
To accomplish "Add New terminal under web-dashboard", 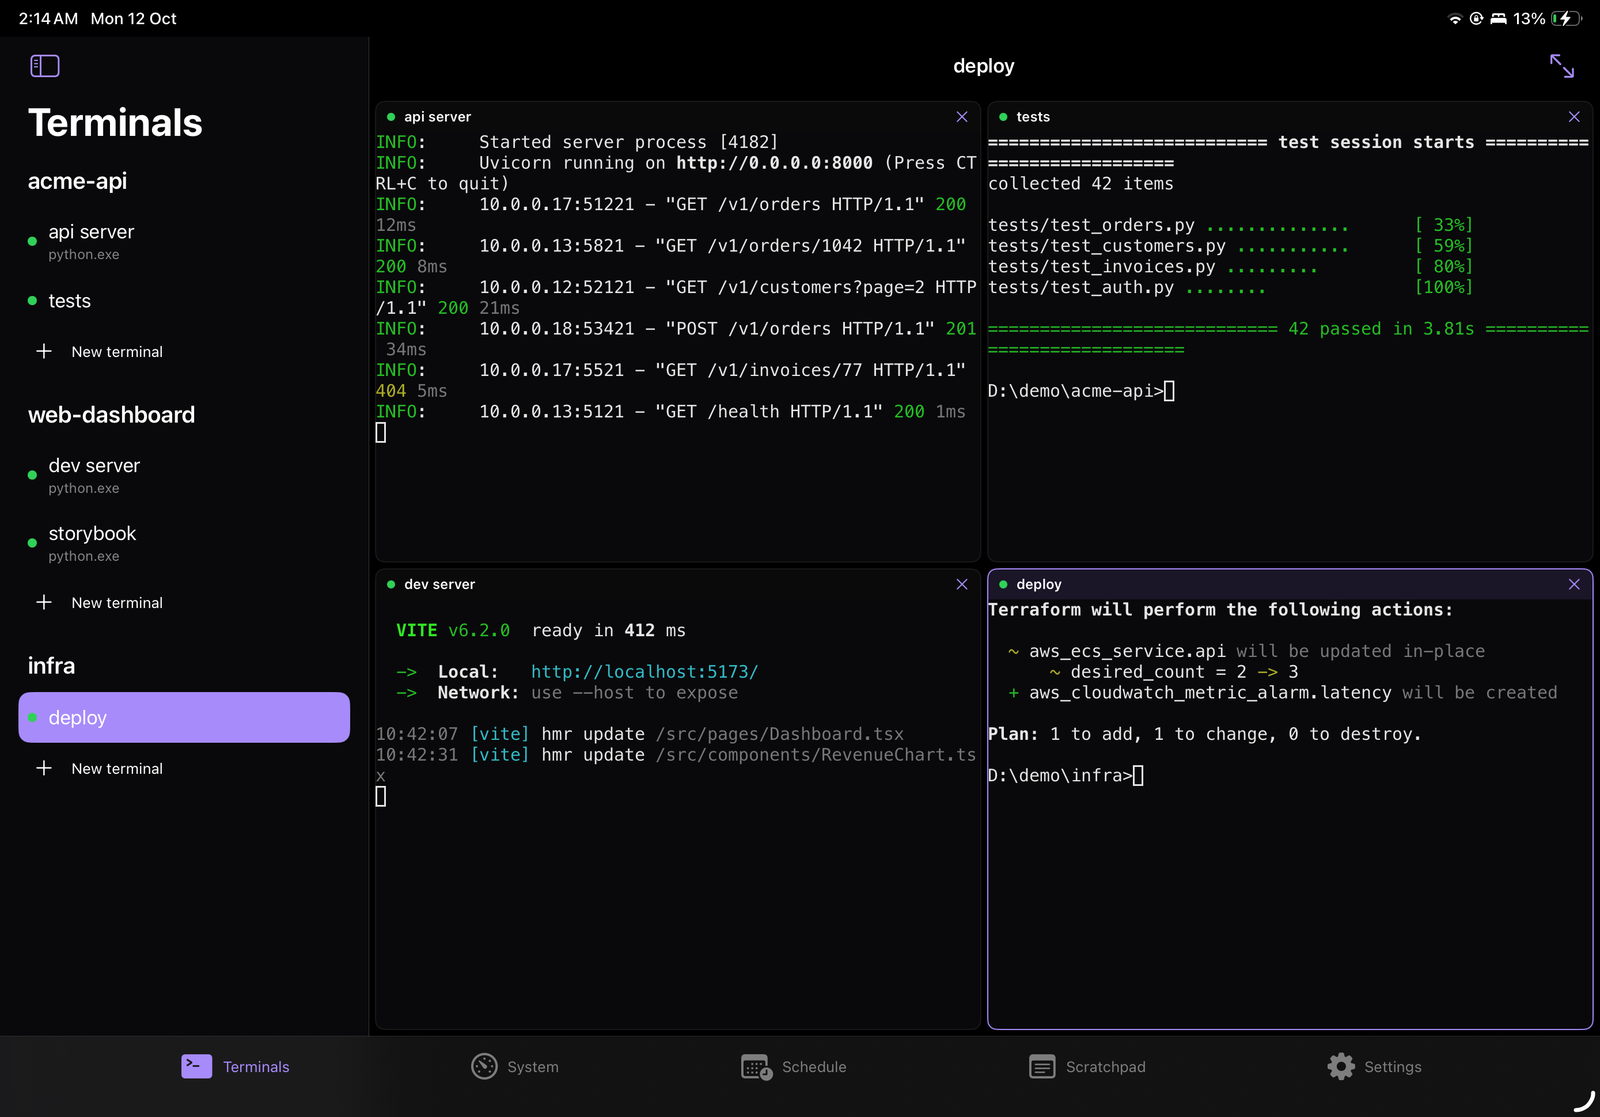I will coord(100,603).
